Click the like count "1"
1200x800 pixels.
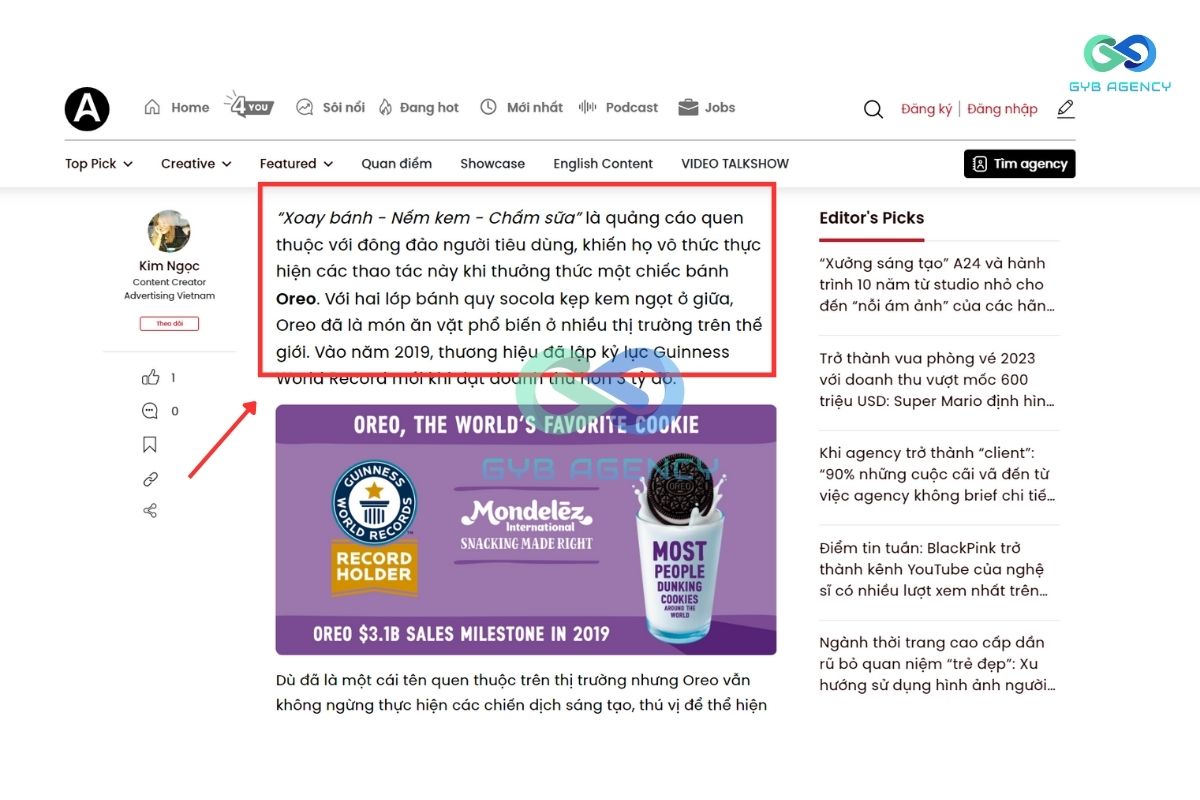click(173, 378)
